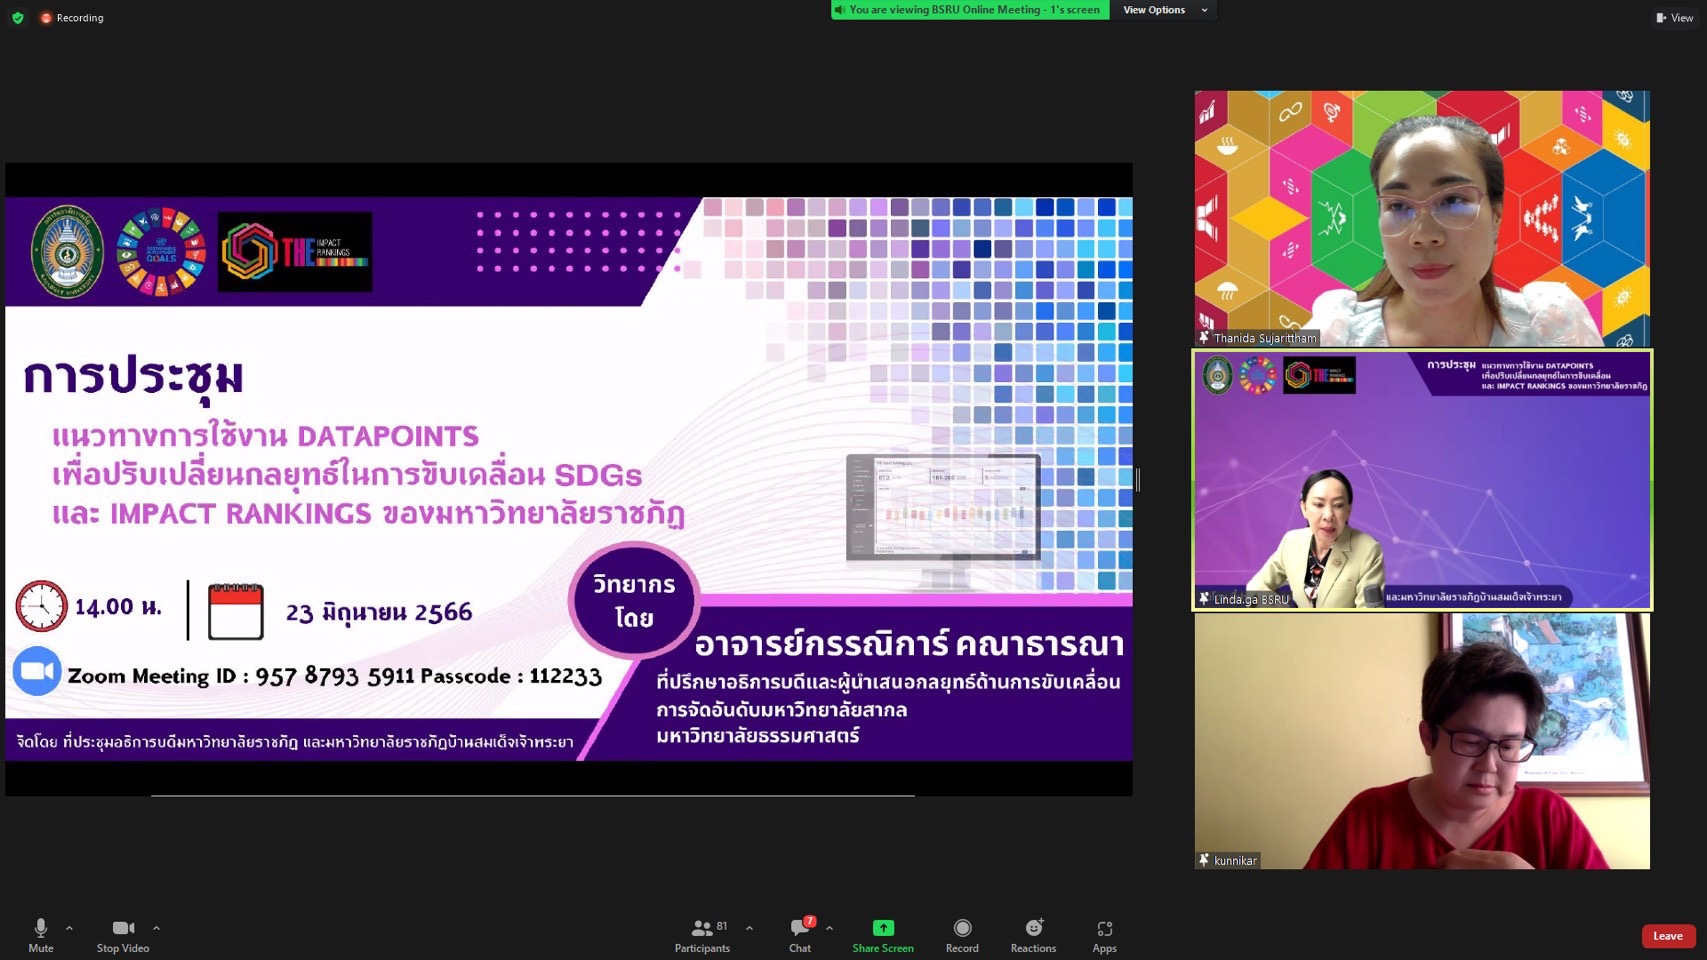Click pin icon beside kunnikar name
1707x960 pixels.
pos(1204,860)
